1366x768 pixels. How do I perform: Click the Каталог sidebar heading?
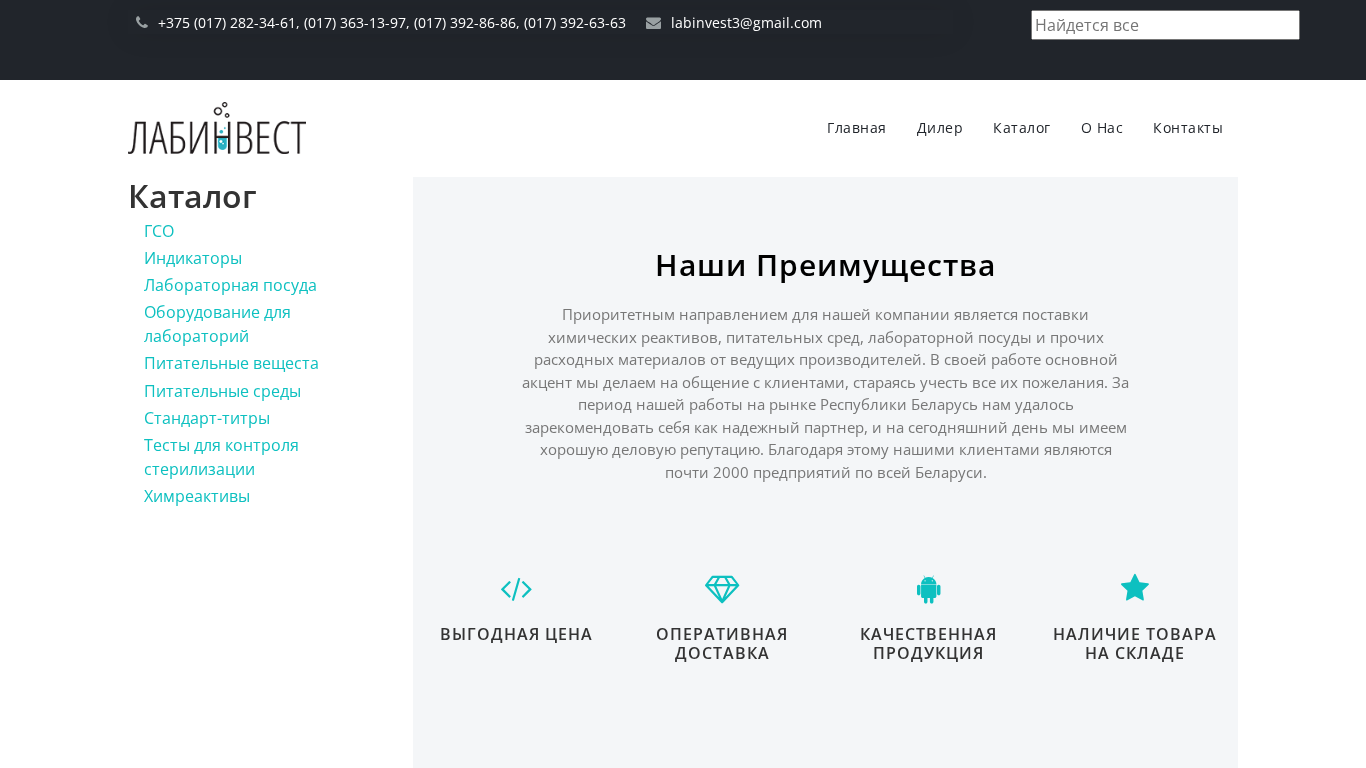[x=192, y=197]
